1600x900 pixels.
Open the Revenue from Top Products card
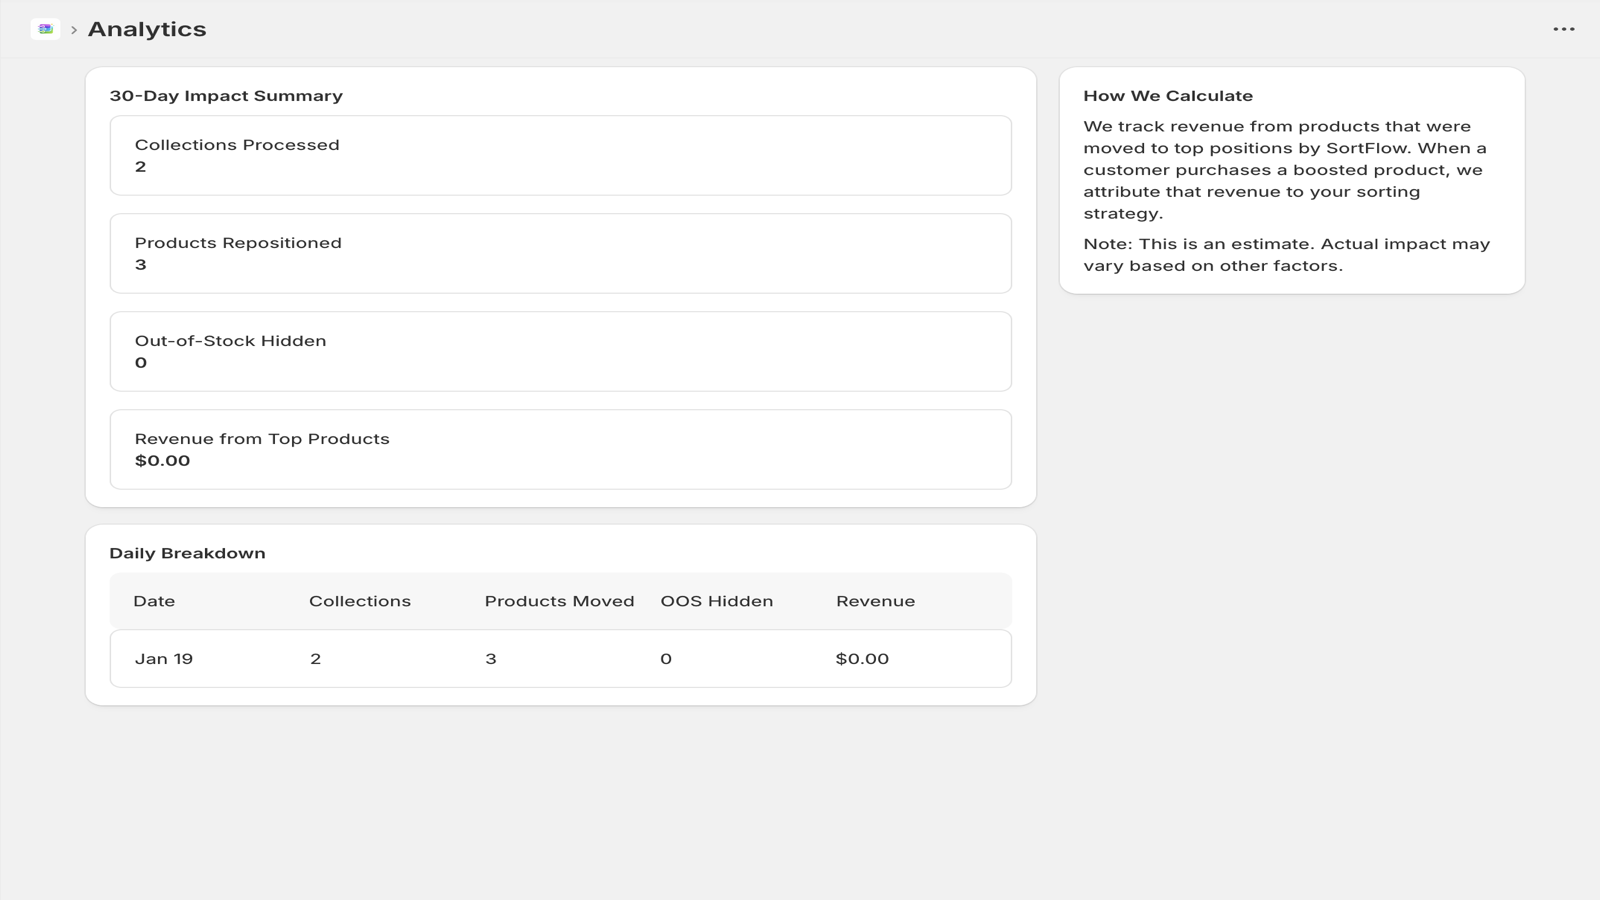(560, 449)
